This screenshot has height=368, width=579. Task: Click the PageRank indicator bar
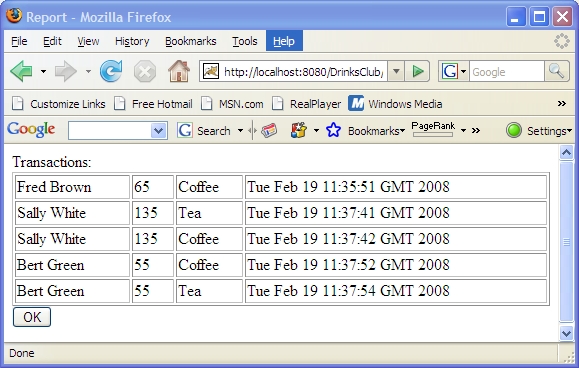point(433,135)
